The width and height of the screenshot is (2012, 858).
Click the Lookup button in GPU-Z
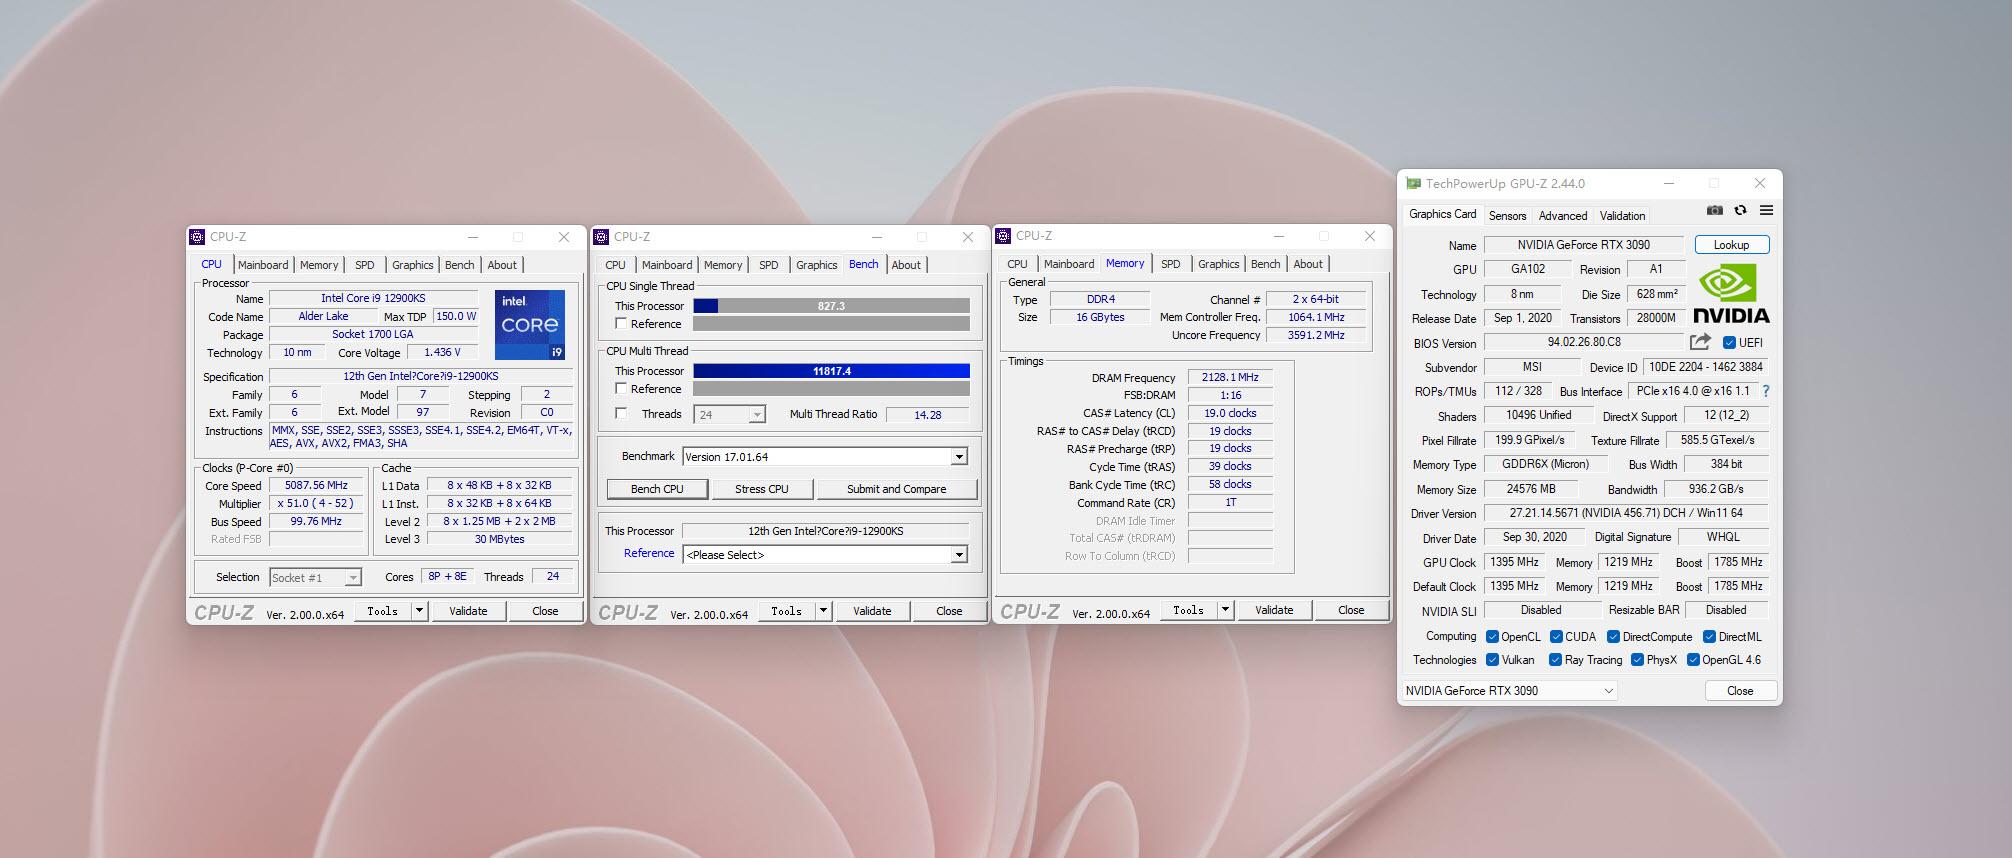point(1732,245)
